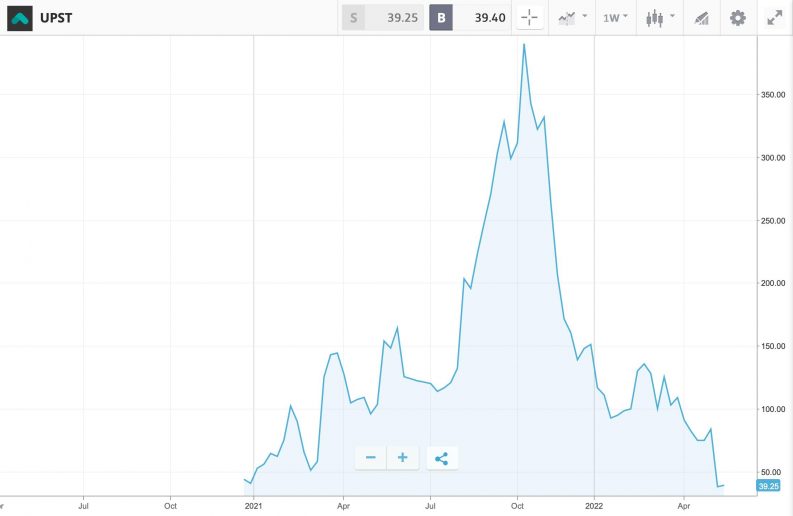Zoom in with the plus button
This screenshot has height=516, width=793.
click(403, 458)
